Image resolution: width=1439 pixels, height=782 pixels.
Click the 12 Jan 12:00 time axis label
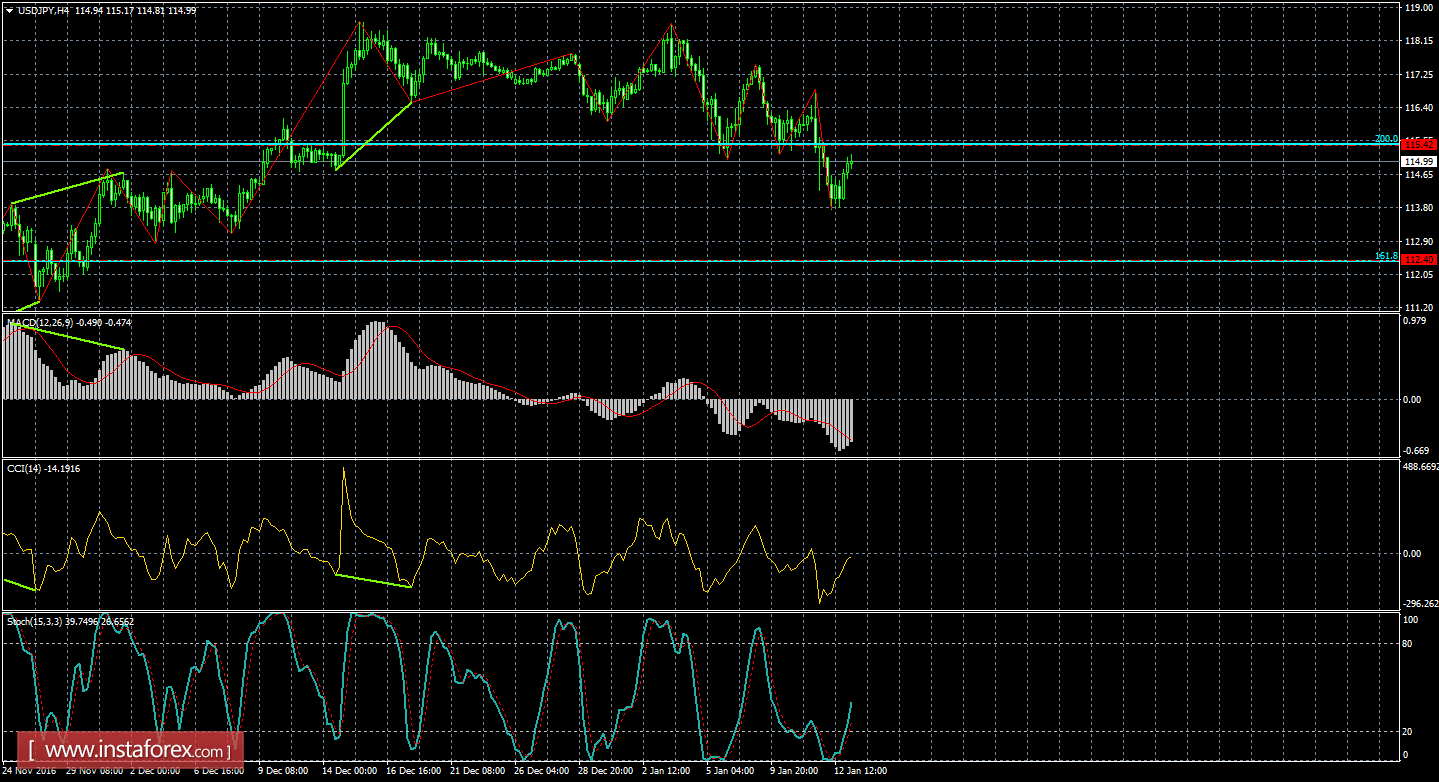(861, 772)
